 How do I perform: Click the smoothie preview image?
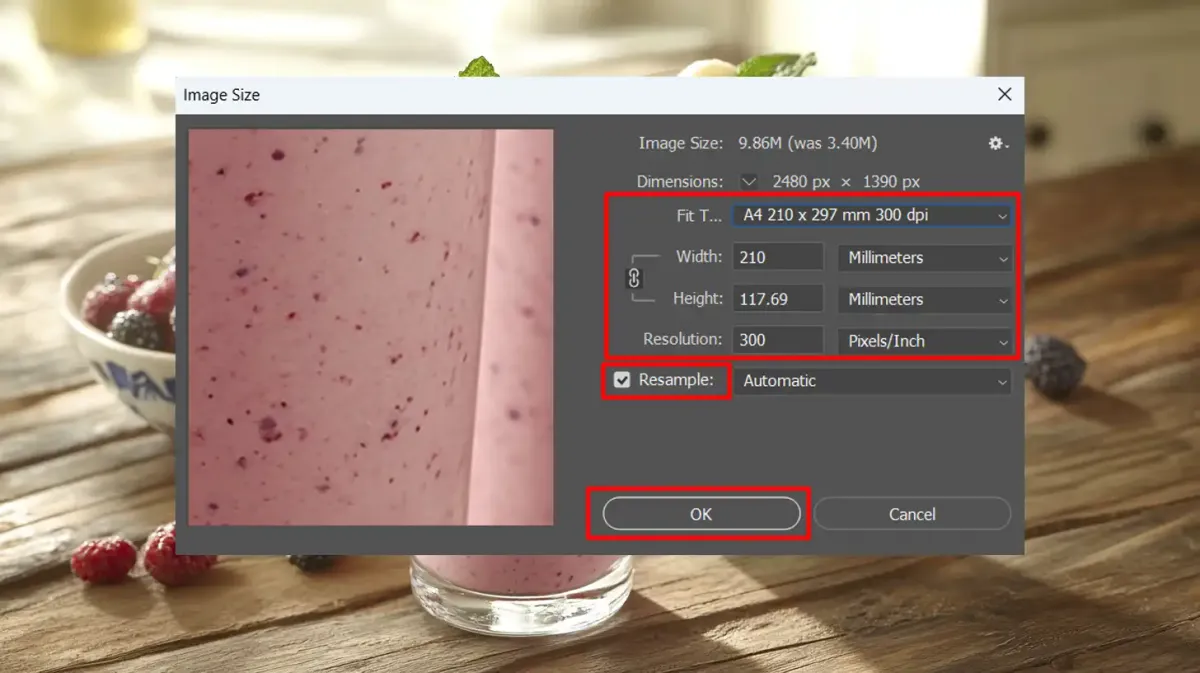click(371, 327)
